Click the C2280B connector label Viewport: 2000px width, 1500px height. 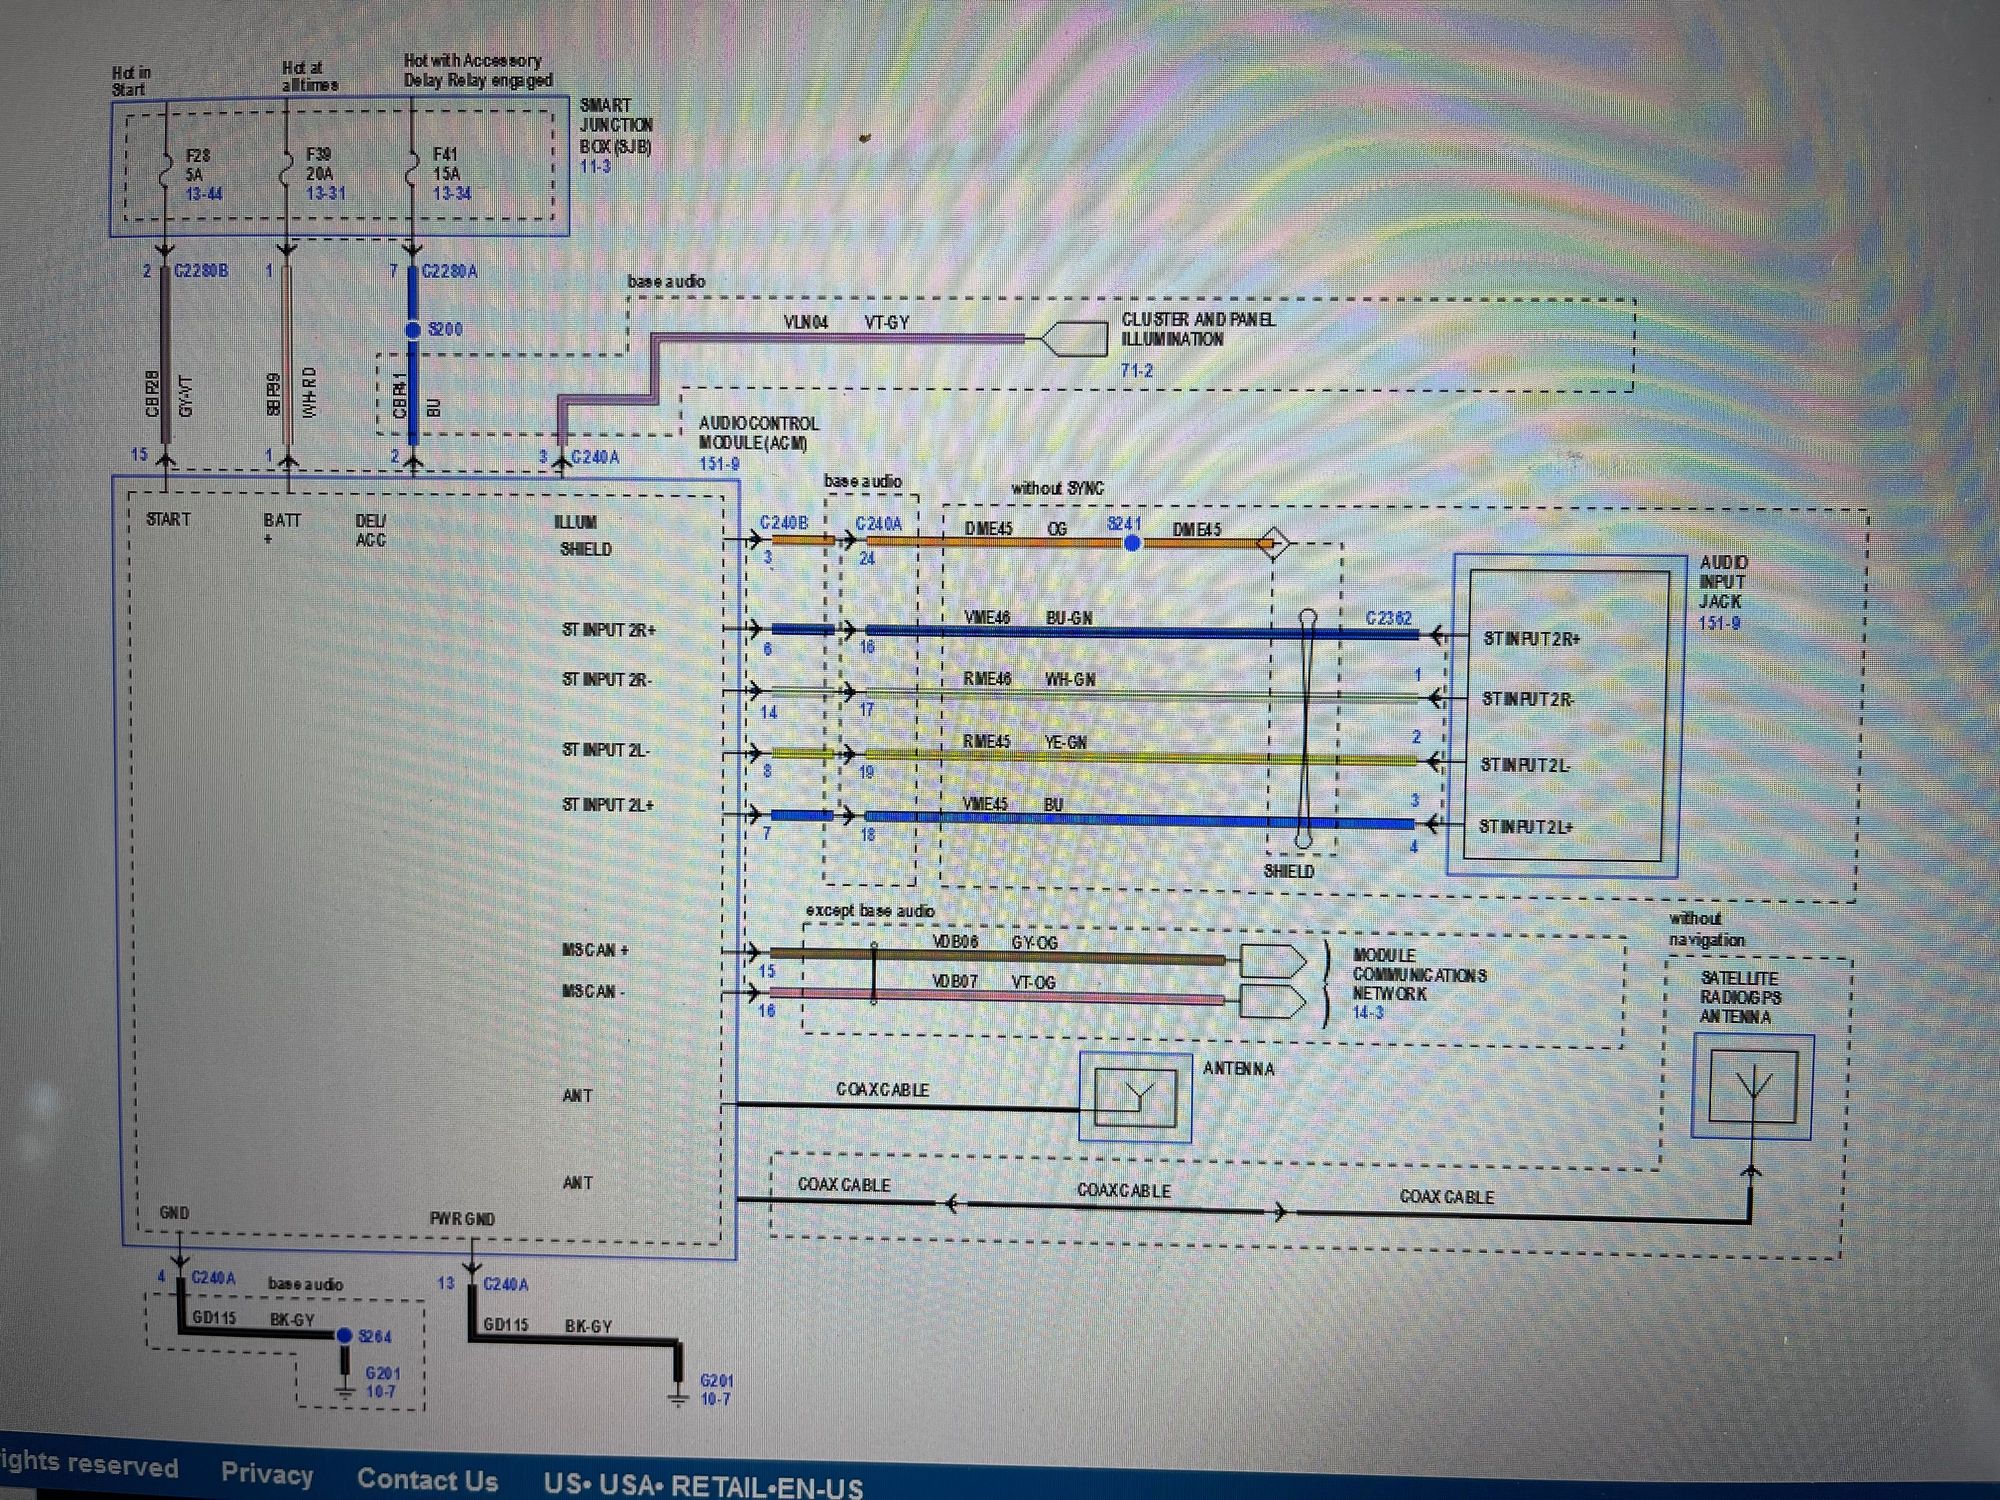point(200,271)
